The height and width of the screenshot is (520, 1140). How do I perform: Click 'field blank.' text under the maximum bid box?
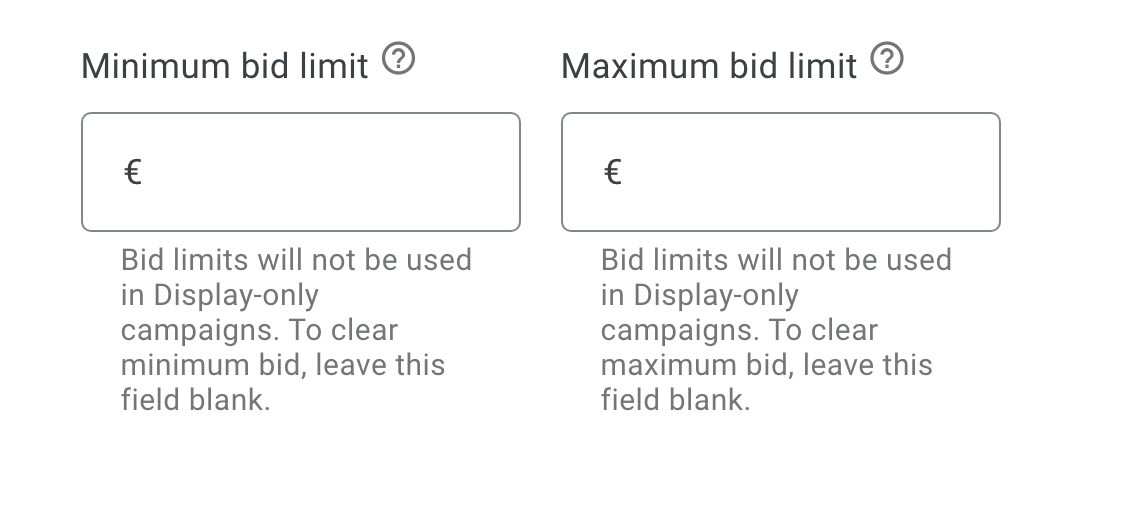click(x=675, y=400)
